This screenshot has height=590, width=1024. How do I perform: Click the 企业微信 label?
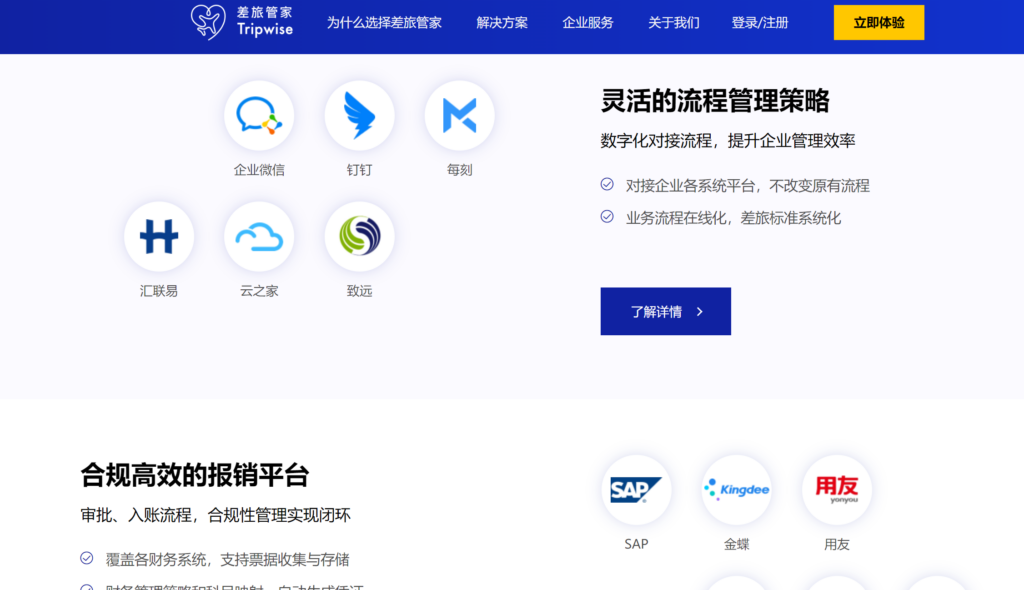tap(259, 170)
